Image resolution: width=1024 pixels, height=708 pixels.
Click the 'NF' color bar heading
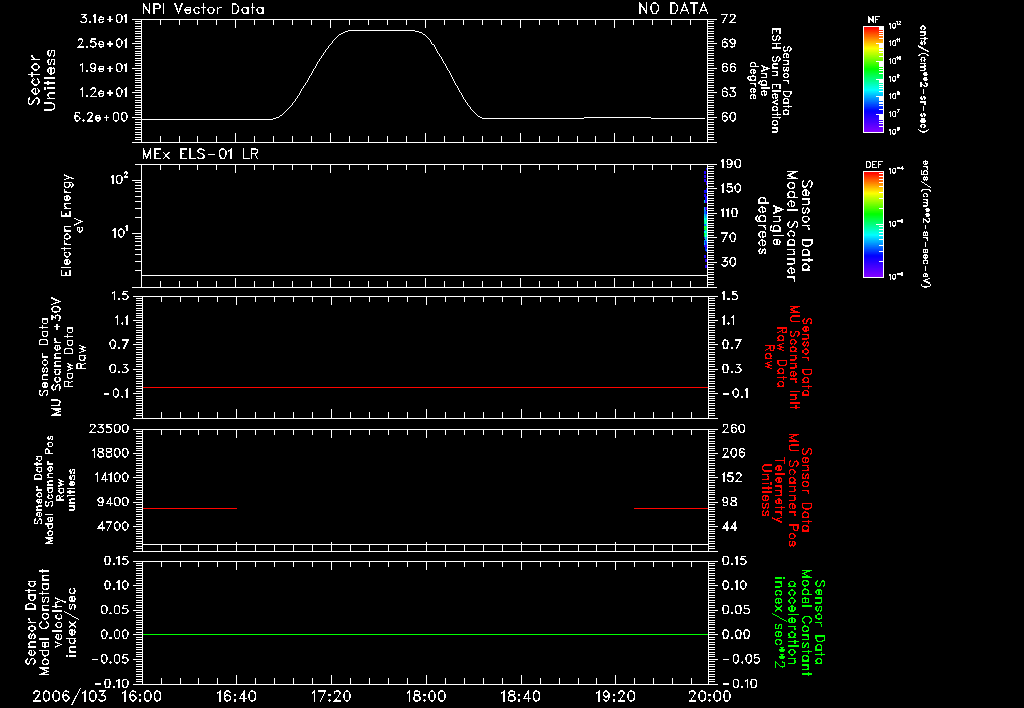pyautogui.click(x=873, y=20)
